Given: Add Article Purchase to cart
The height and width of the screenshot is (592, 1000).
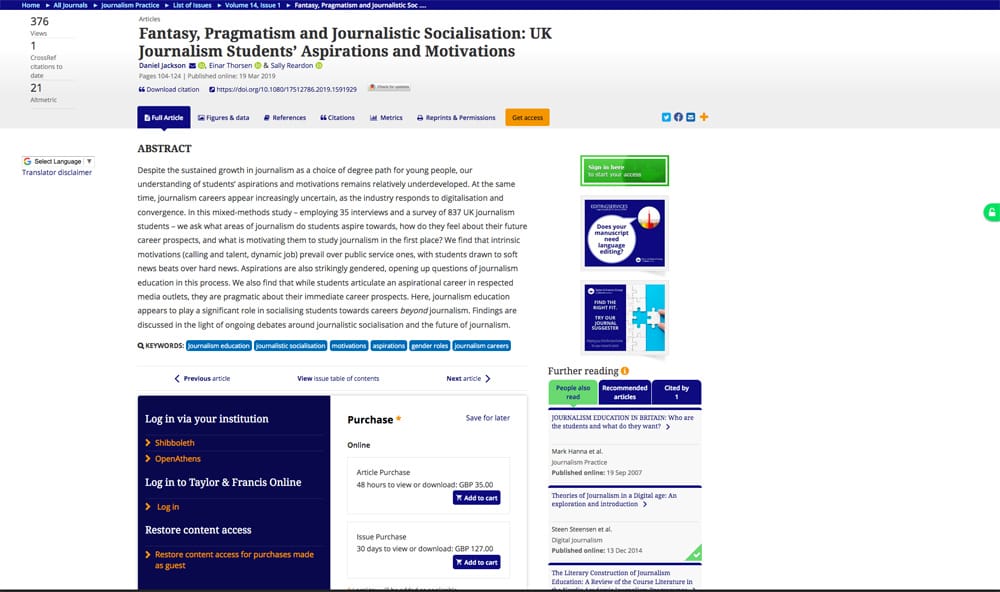Looking at the screenshot, I should 476,498.
